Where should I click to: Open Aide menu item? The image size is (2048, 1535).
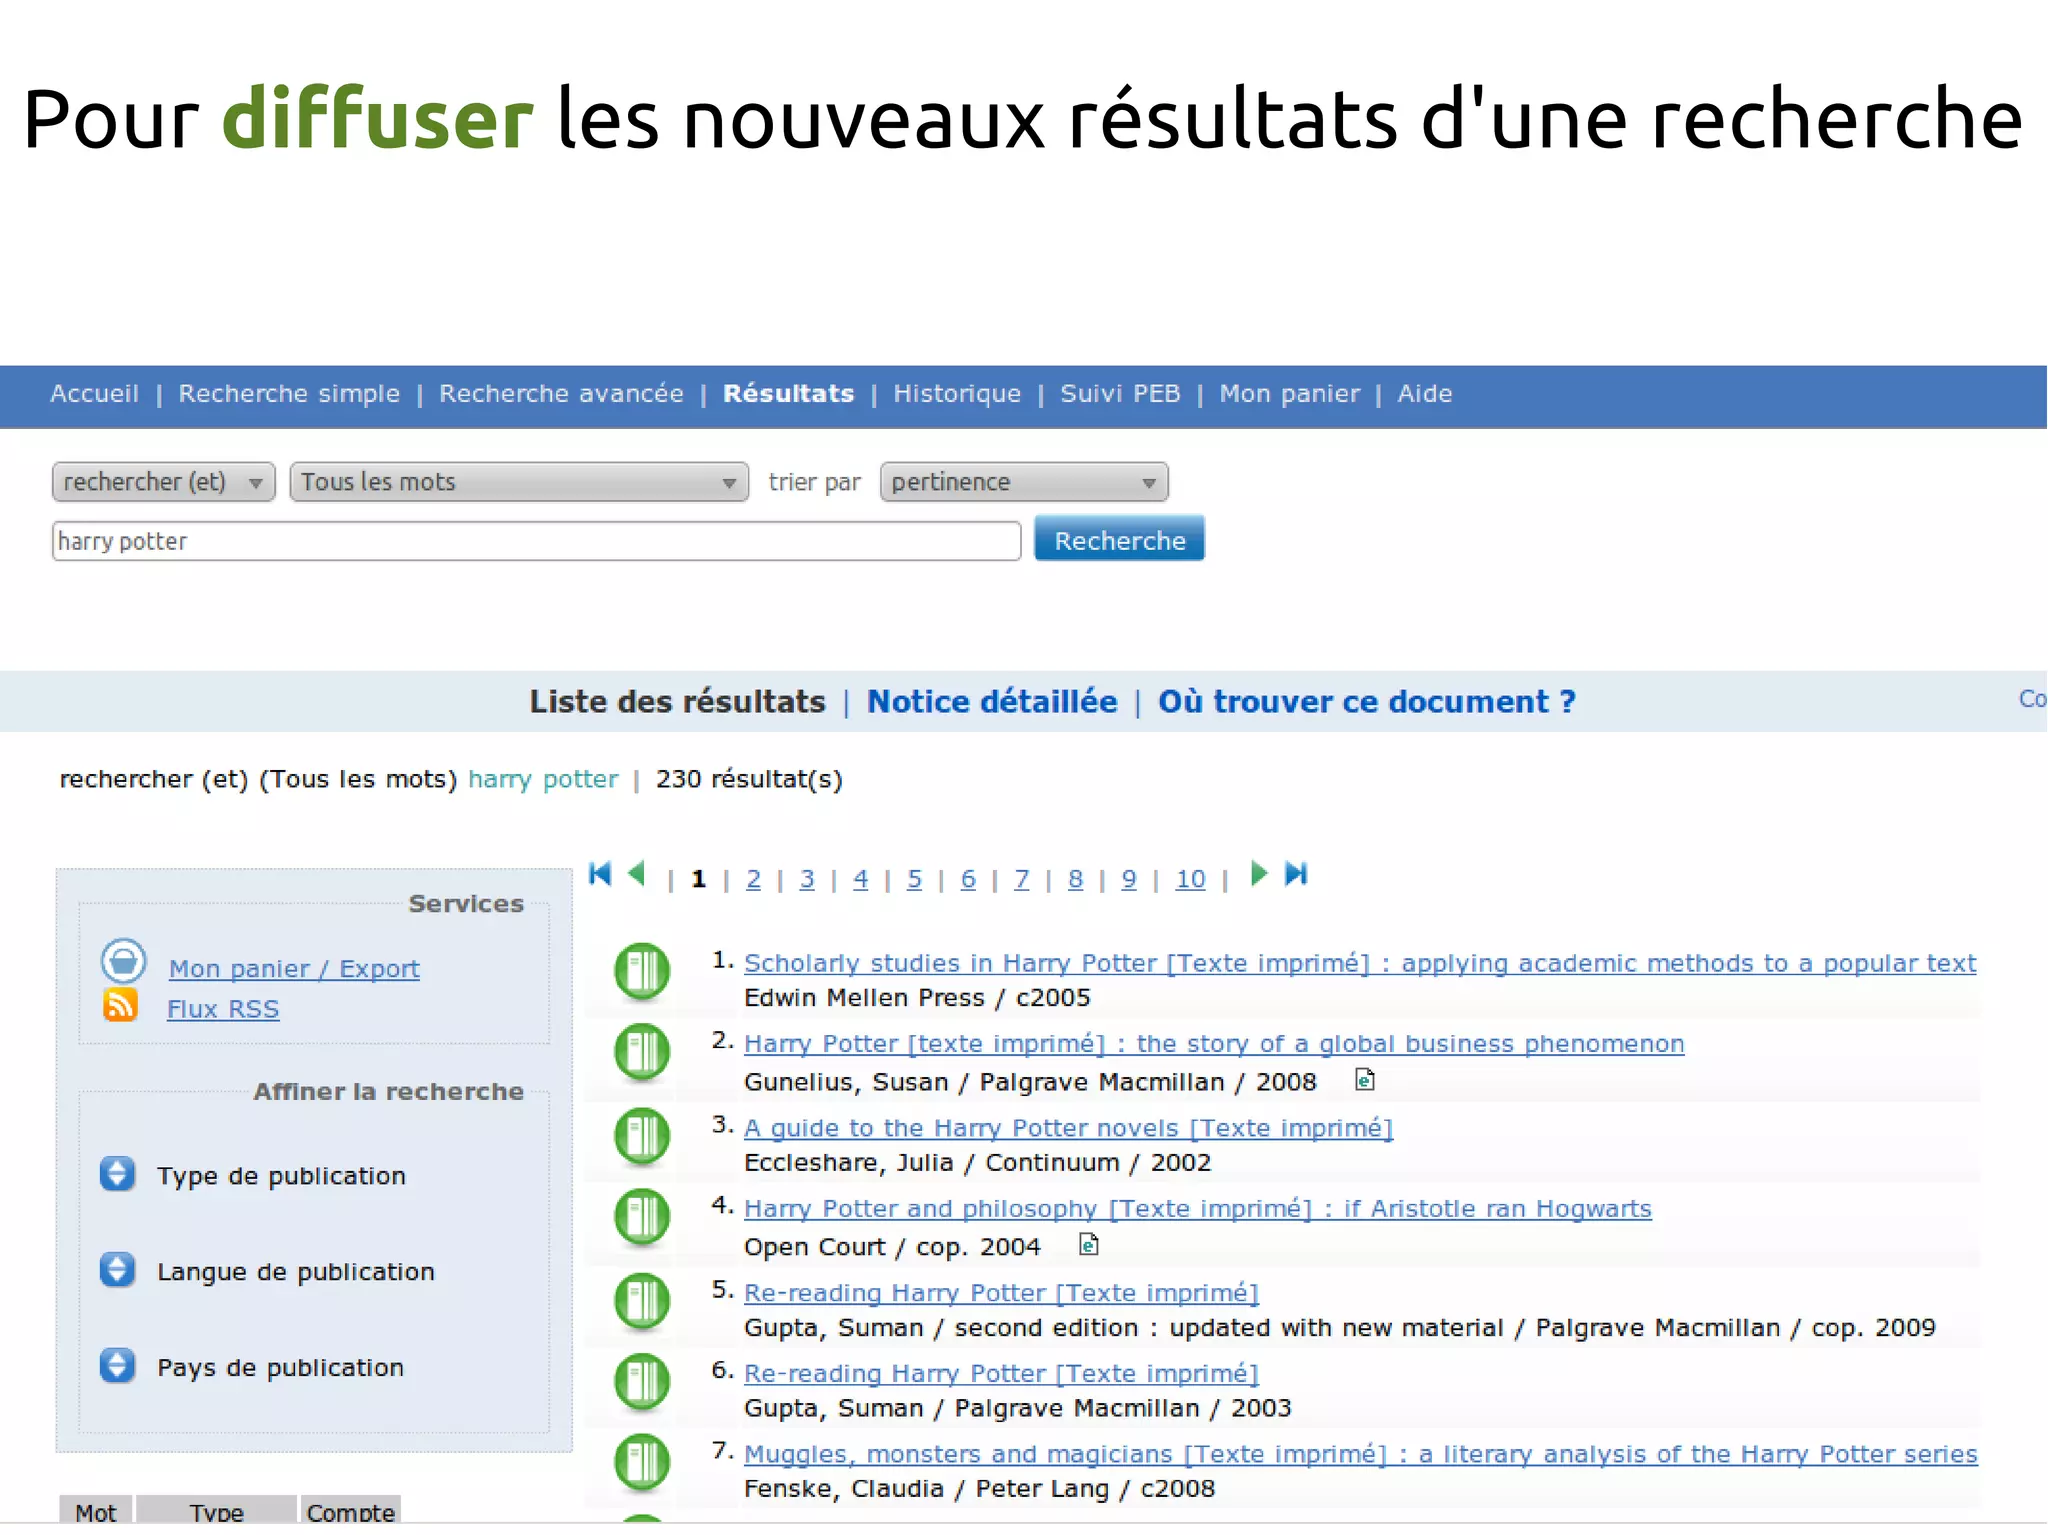(x=1424, y=394)
